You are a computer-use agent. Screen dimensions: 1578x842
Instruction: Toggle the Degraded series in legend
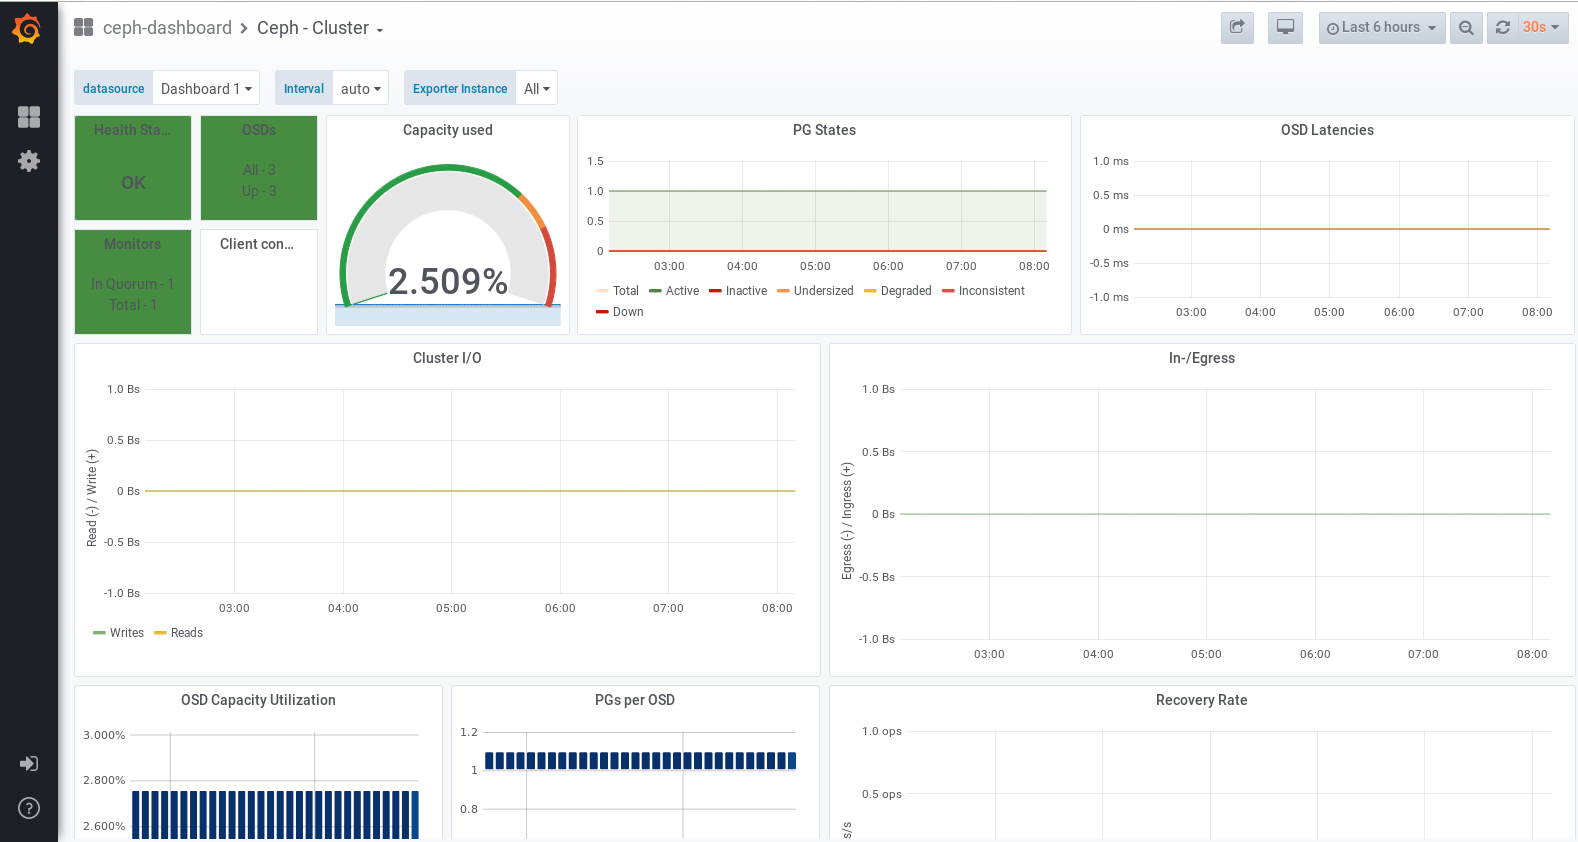tap(905, 291)
